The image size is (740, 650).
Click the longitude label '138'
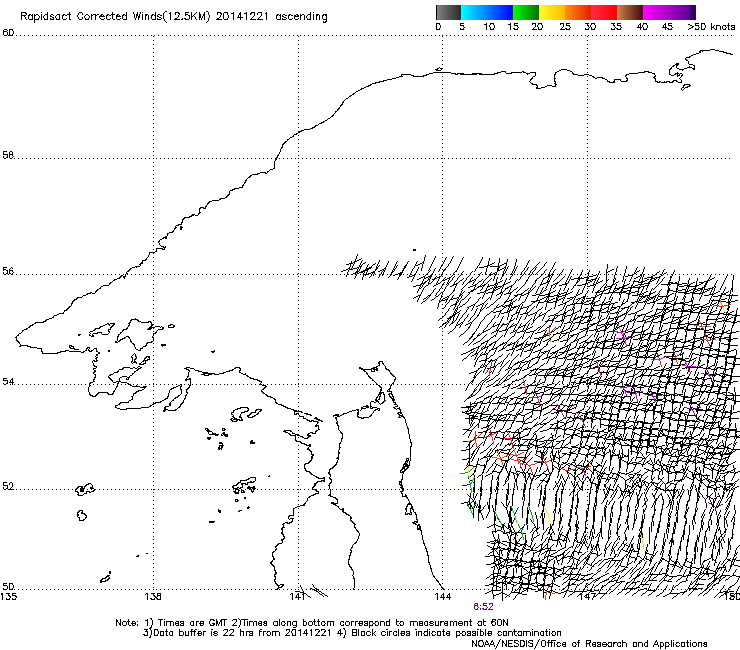(153, 597)
